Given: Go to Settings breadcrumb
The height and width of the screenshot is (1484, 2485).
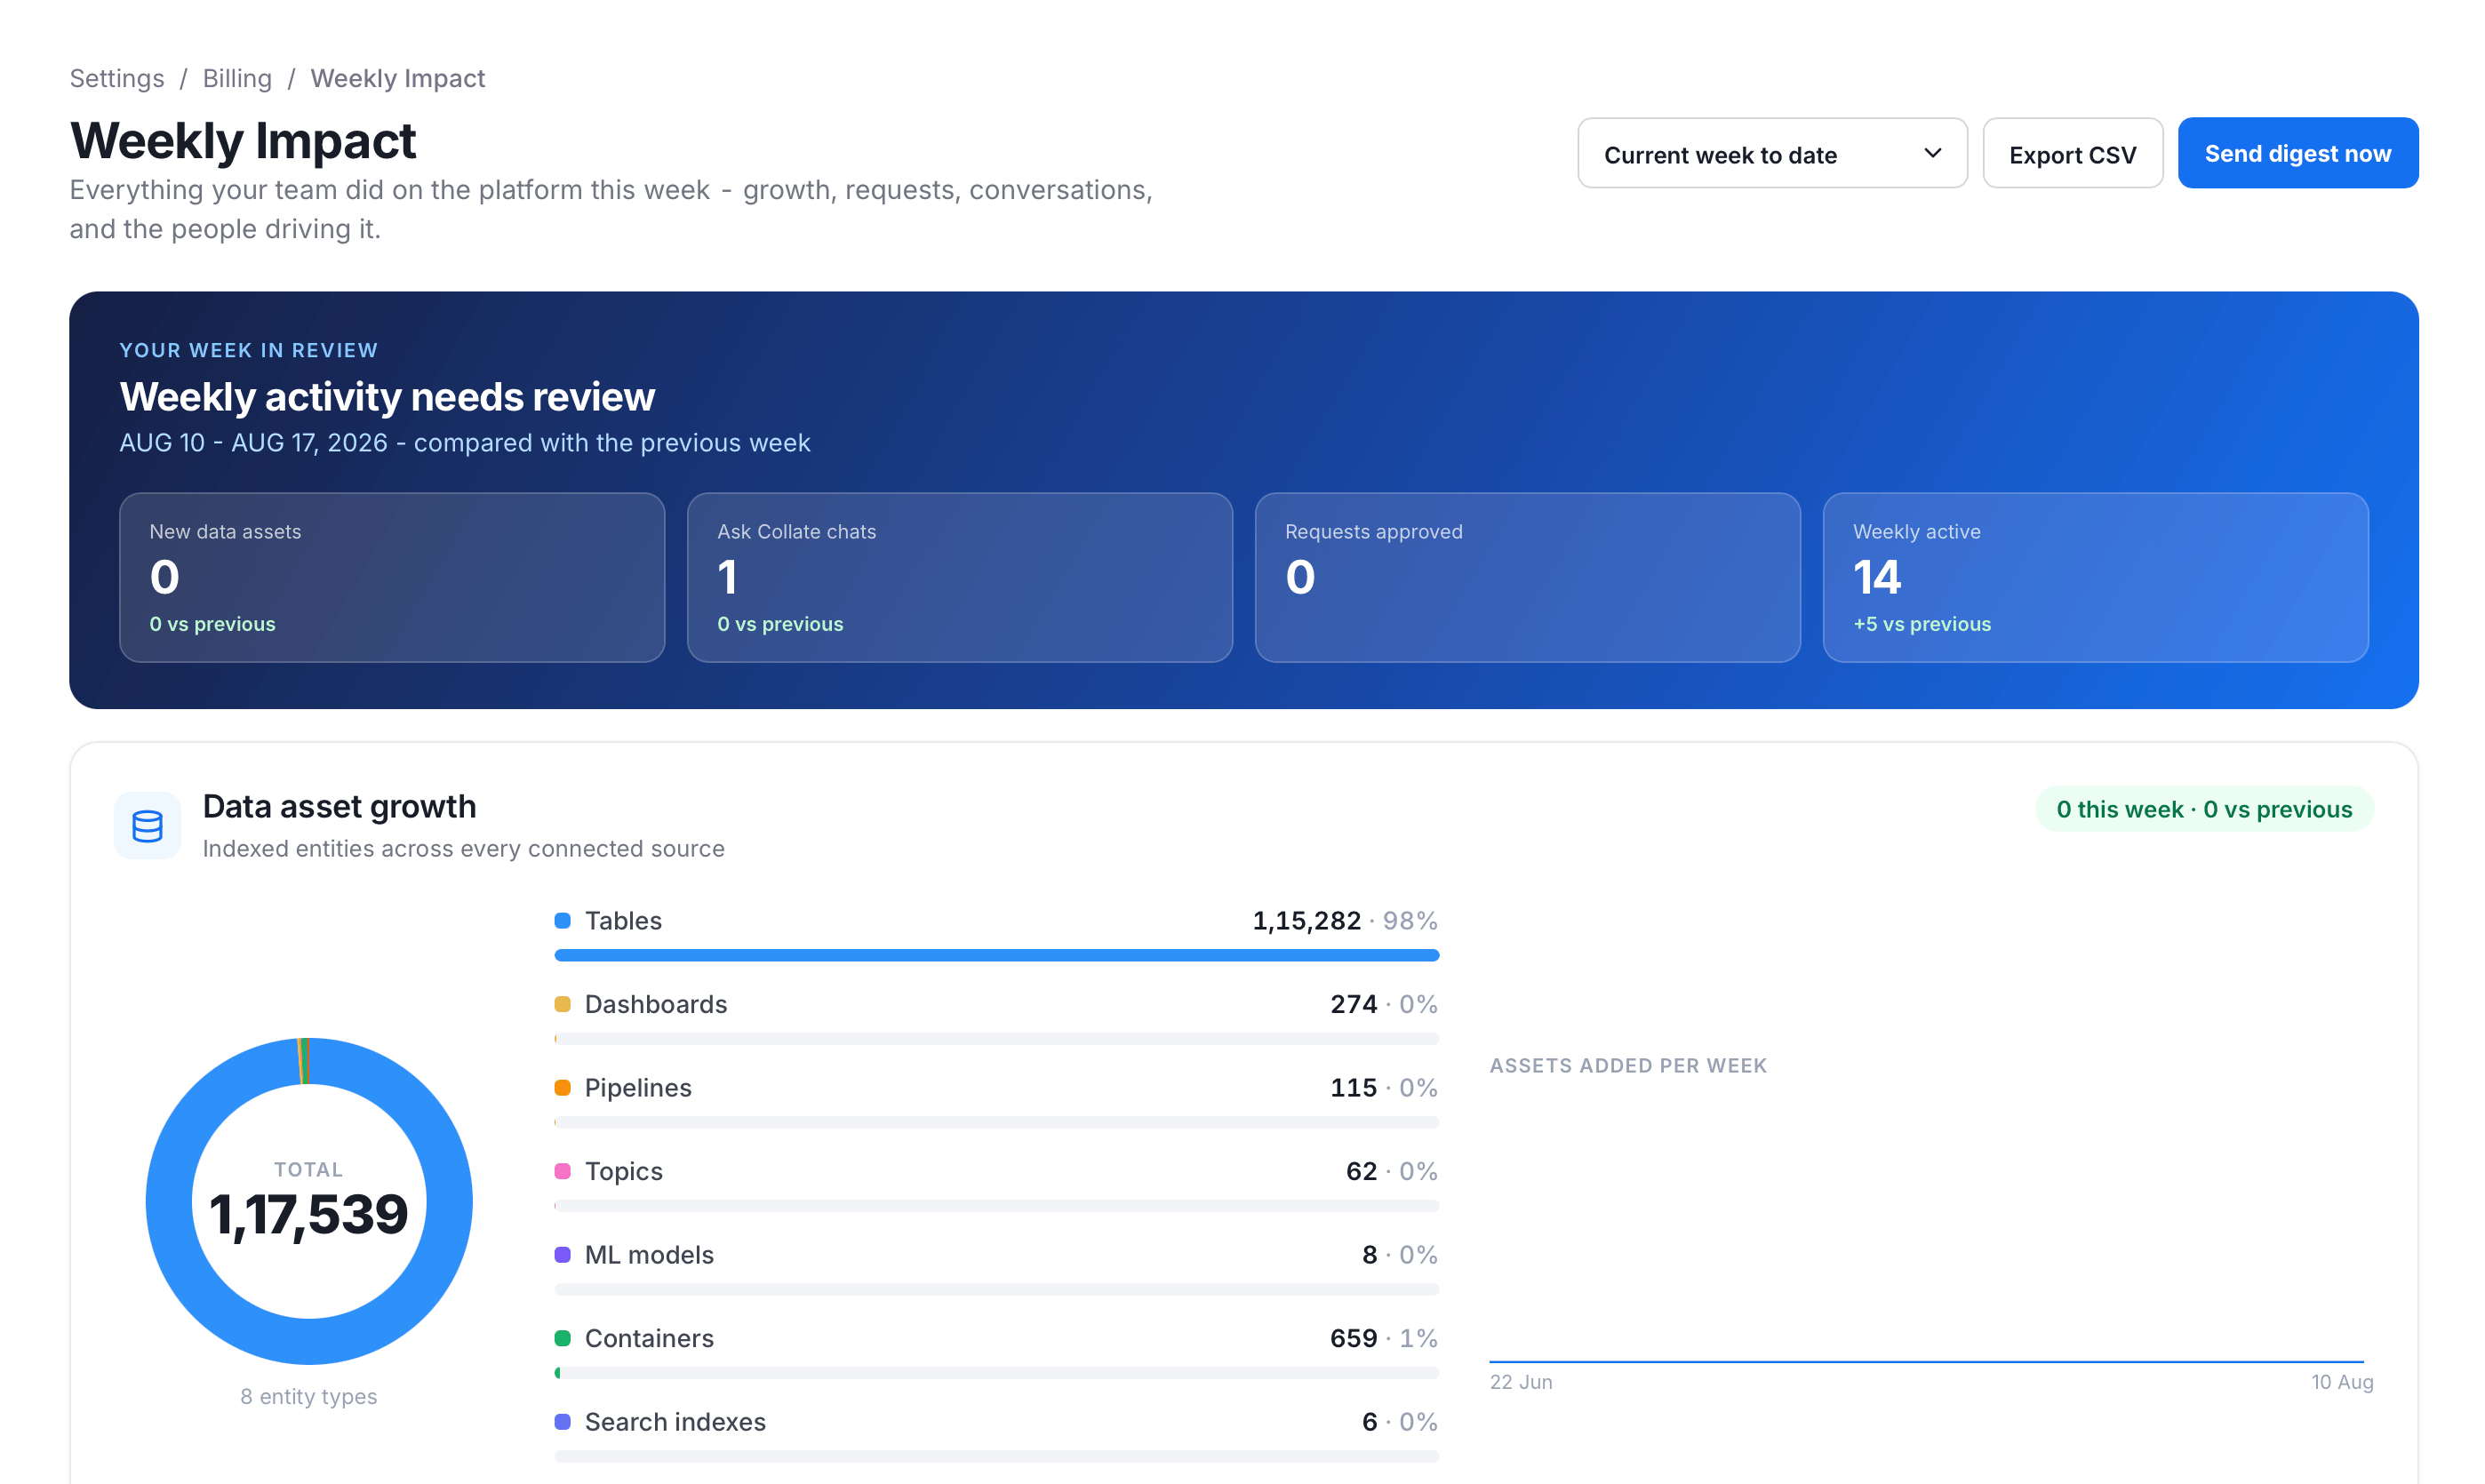Looking at the screenshot, I should [117, 79].
